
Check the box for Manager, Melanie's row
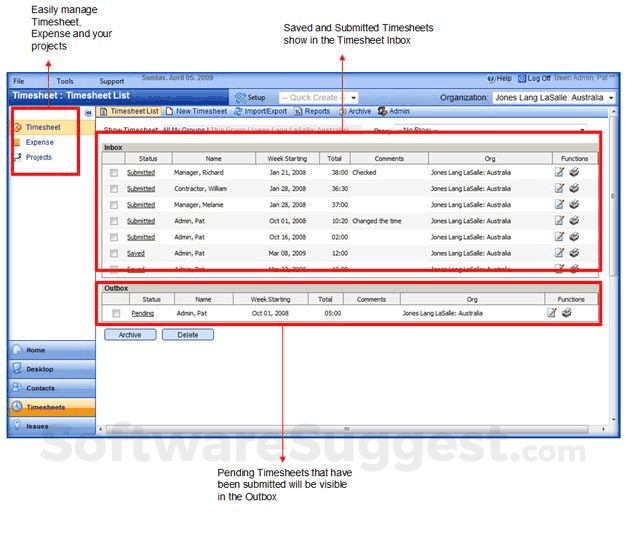click(x=114, y=205)
